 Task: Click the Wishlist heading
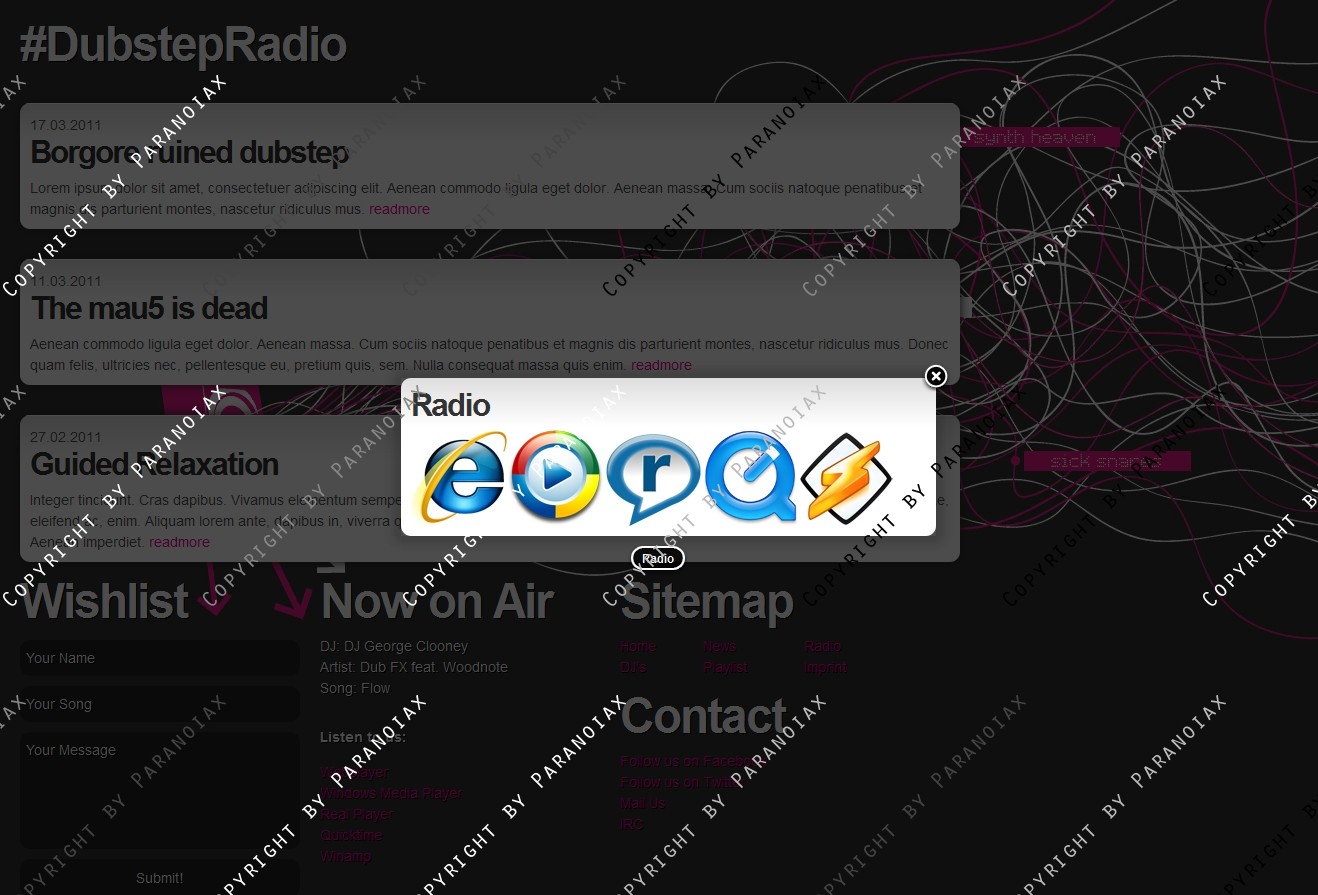tap(105, 601)
